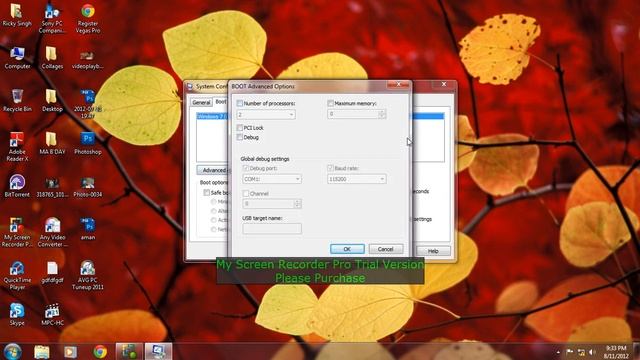Click OK in BOOT Advanced Options
640x360 pixels.
[x=347, y=249]
